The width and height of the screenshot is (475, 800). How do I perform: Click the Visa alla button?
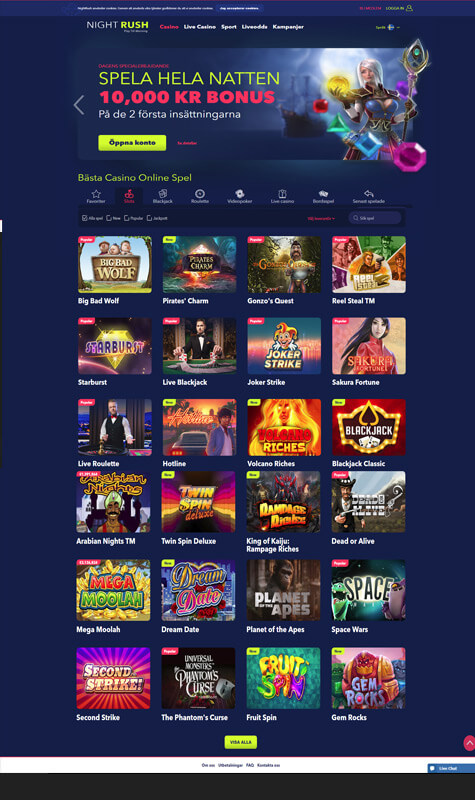coord(241,742)
